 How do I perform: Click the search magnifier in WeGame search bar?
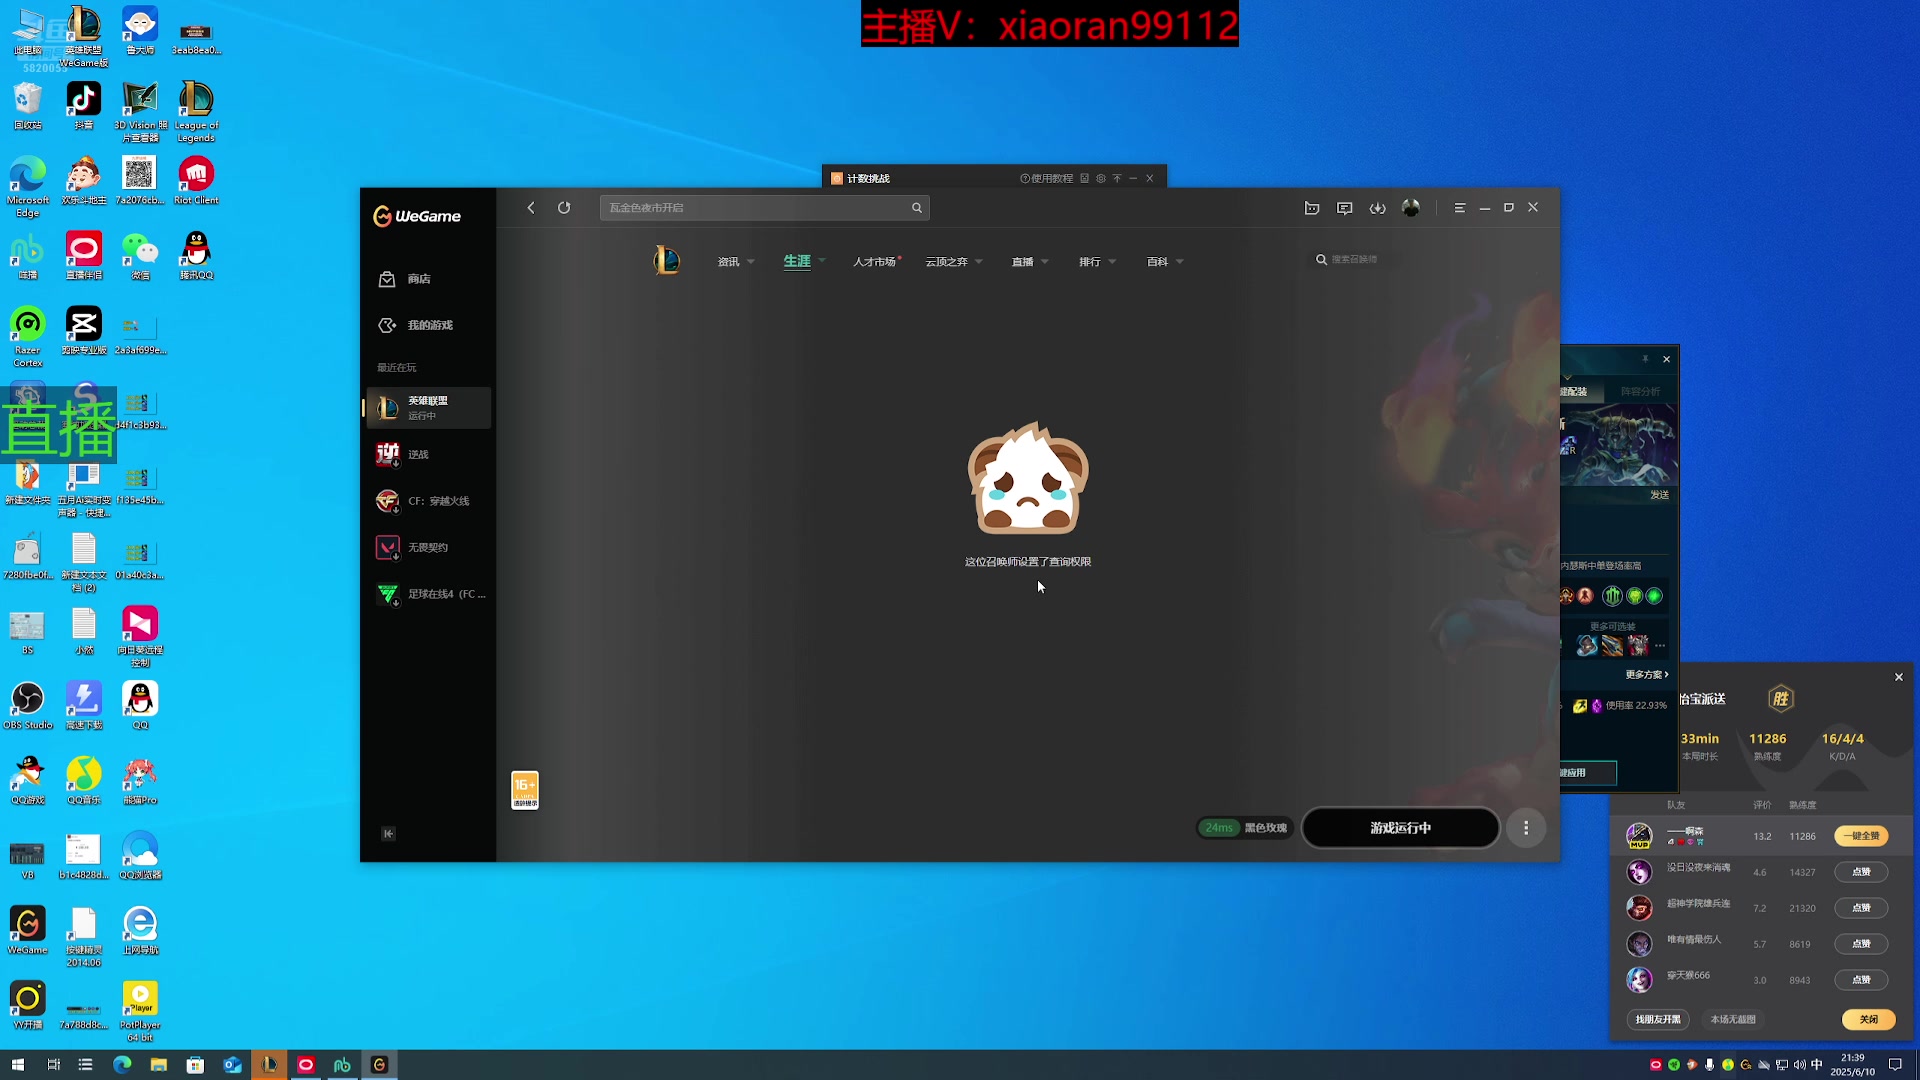(x=916, y=208)
